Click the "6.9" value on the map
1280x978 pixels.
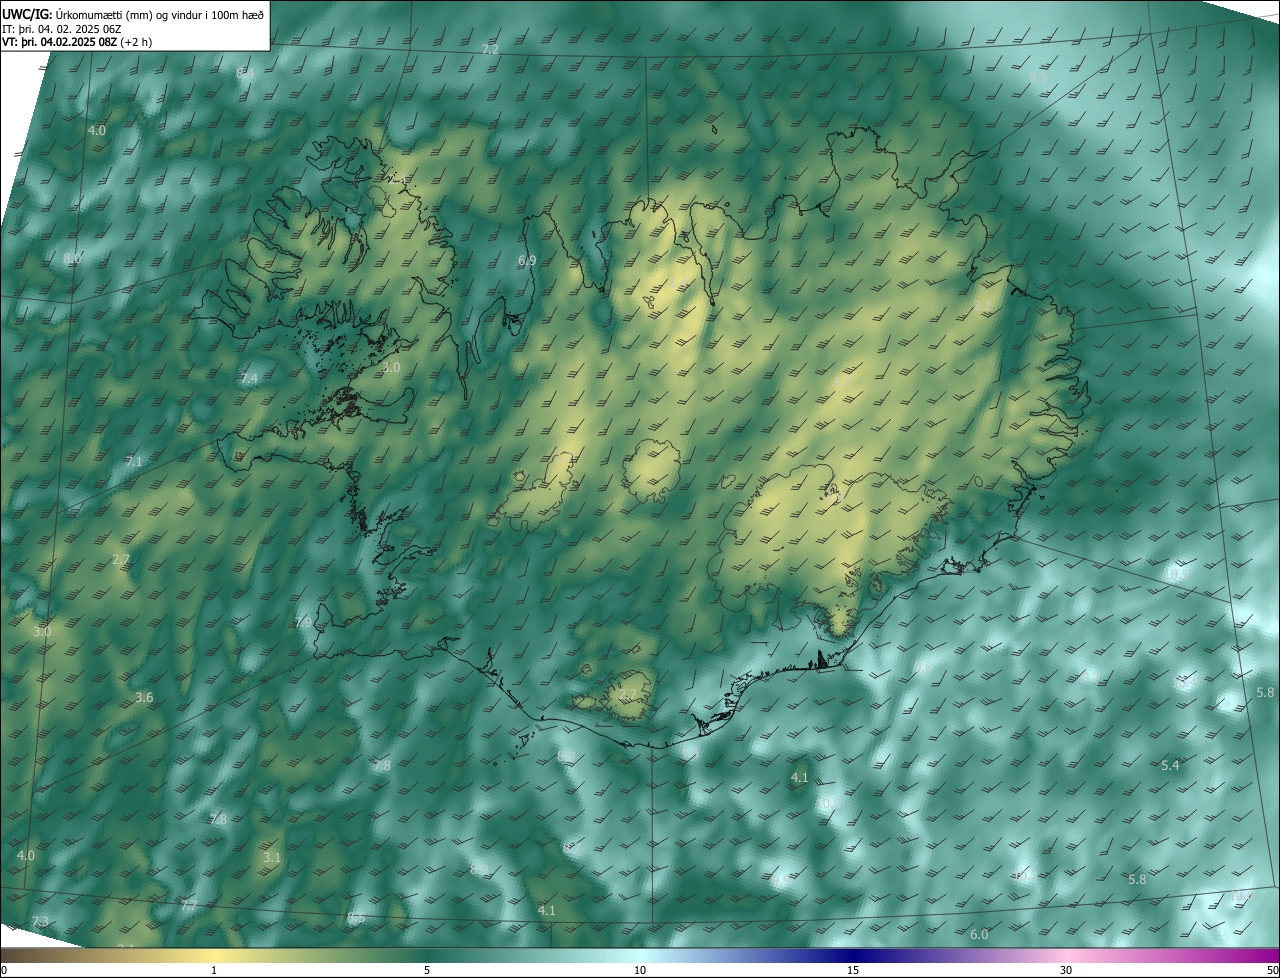click(527, 260)
